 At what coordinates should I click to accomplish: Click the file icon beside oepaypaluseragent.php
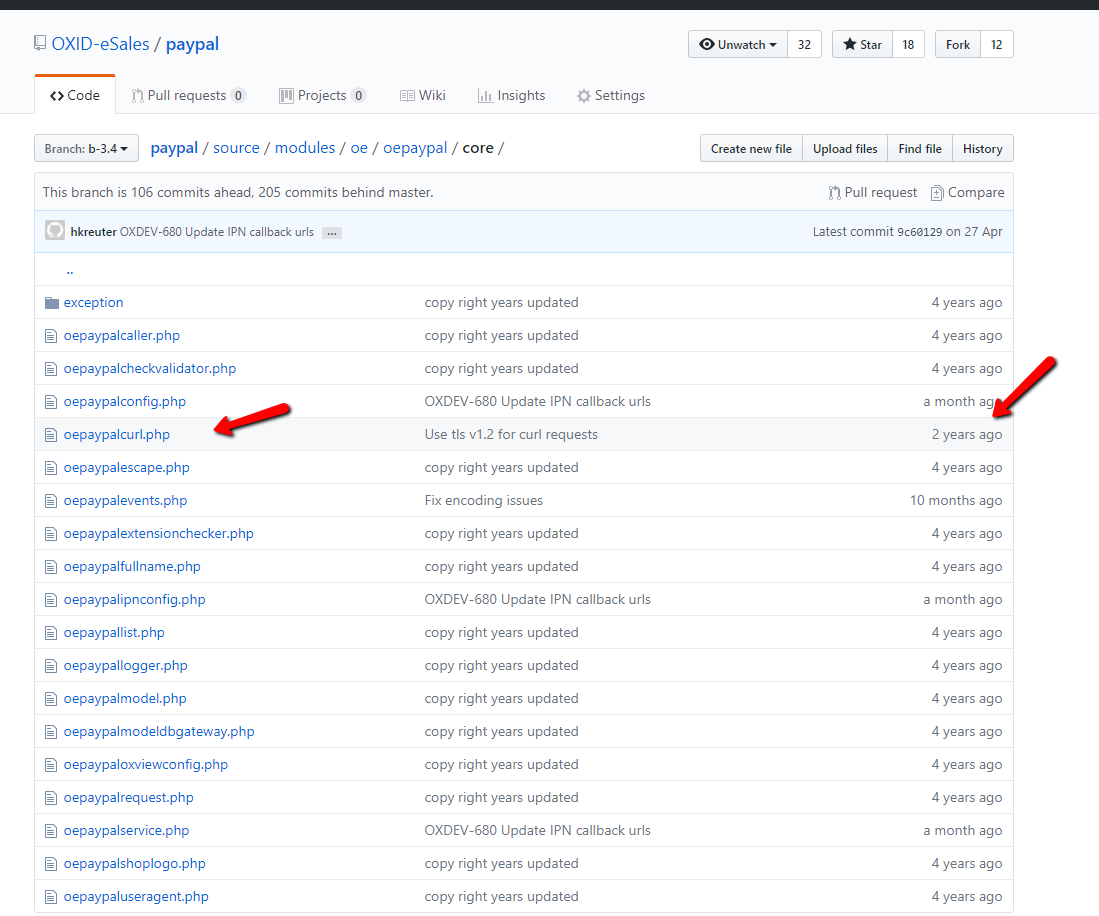click(50, 896)
